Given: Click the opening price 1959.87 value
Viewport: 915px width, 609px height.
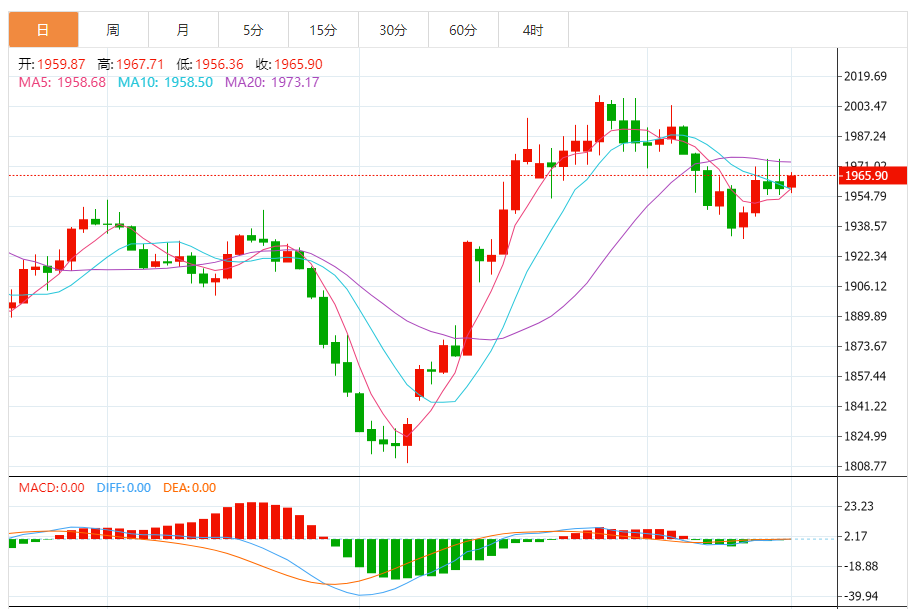Looking at the screenshot, I should click(x=61, y=64).
